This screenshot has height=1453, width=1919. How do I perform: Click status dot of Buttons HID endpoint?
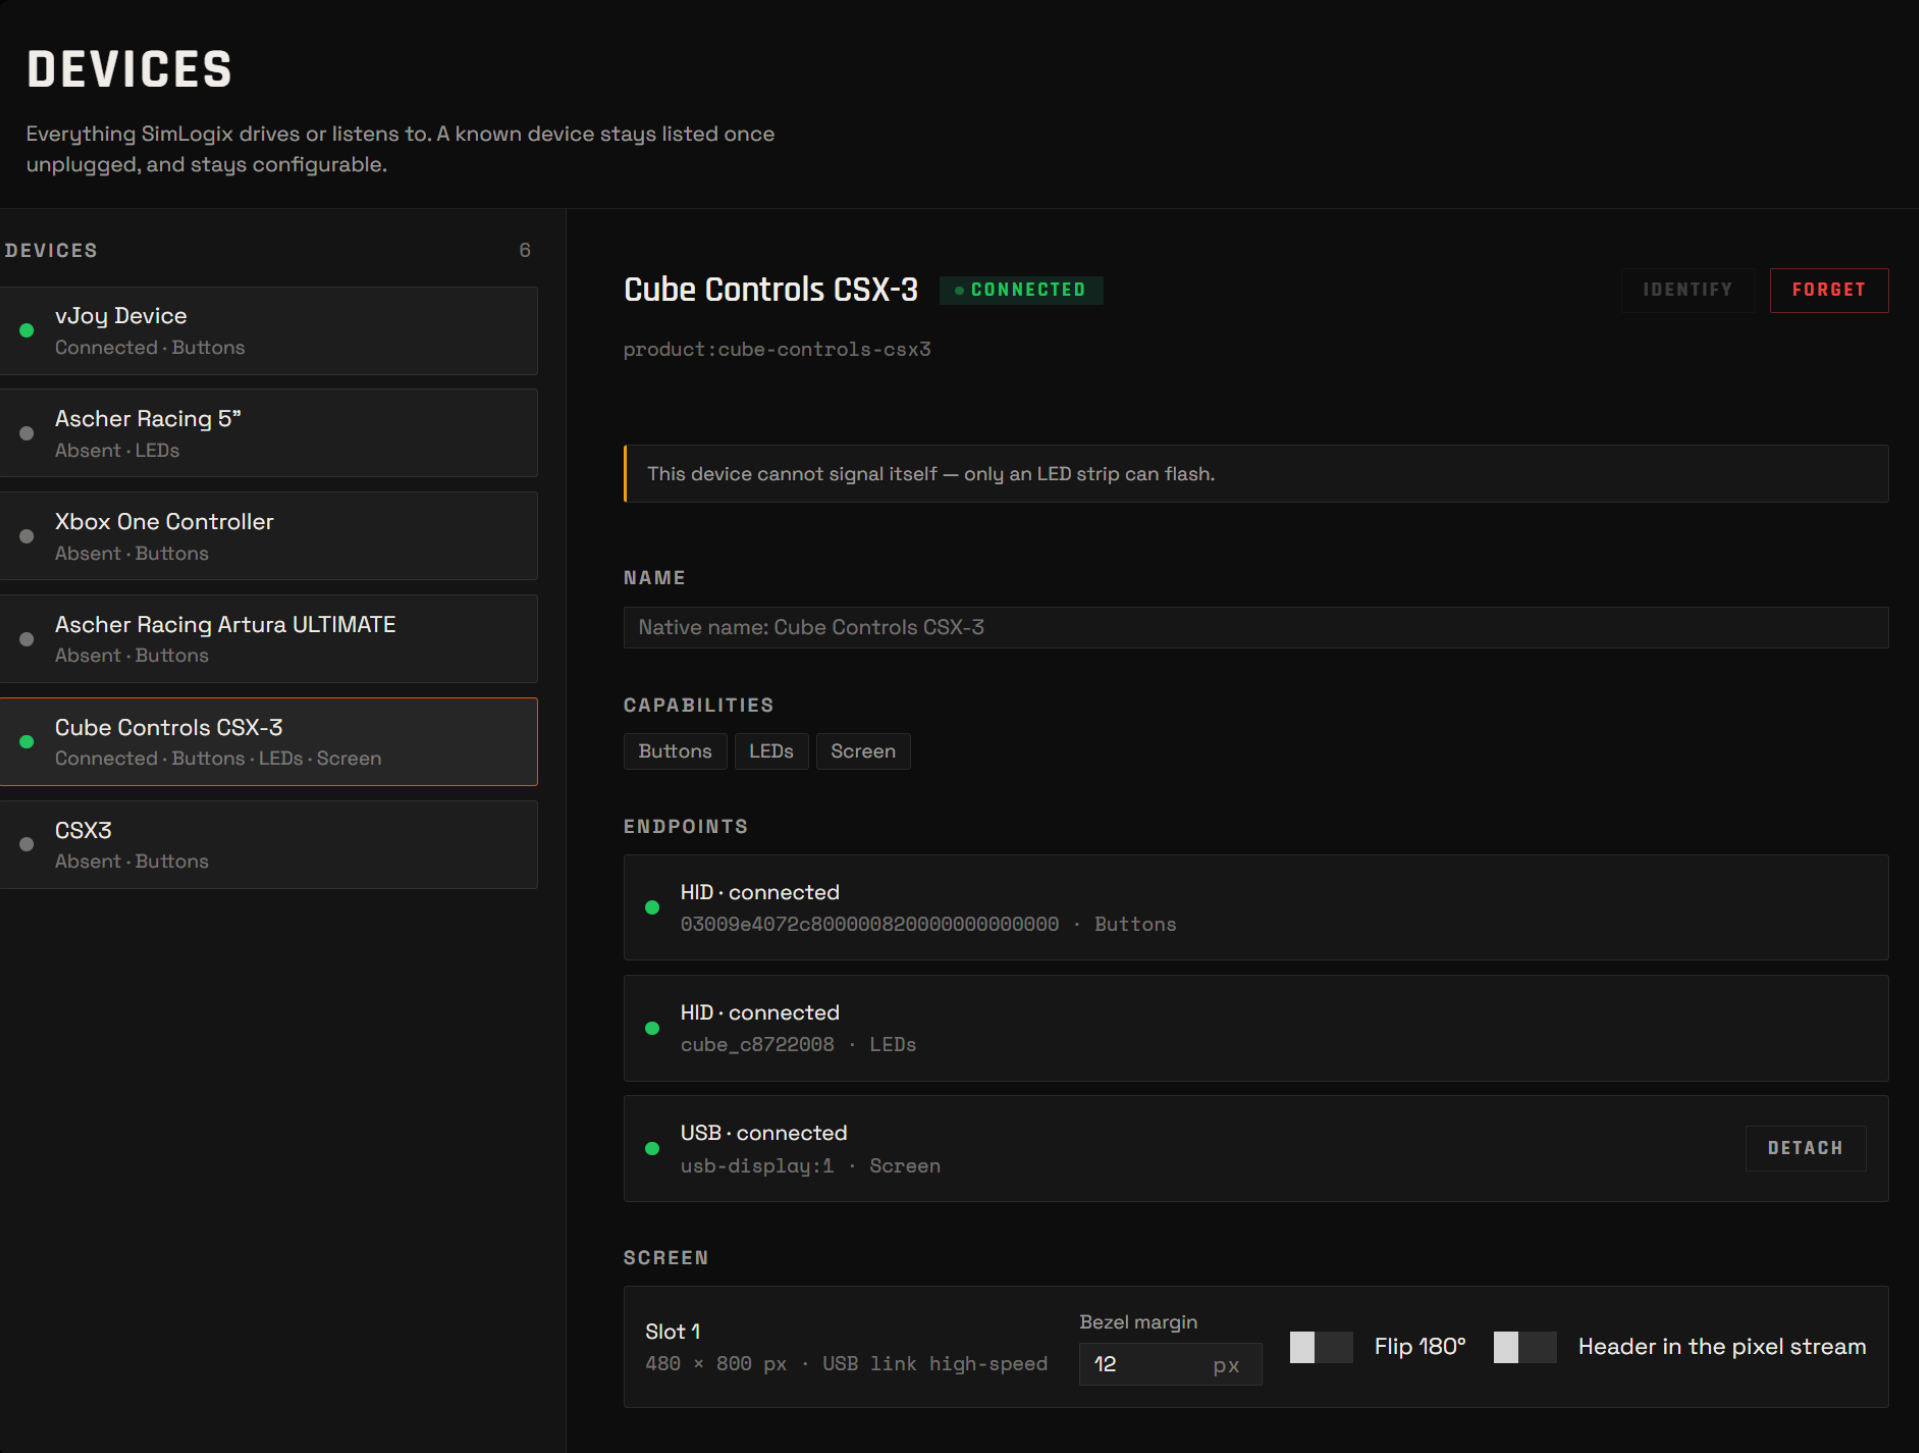pyautogui.click(x=652, y=908)
